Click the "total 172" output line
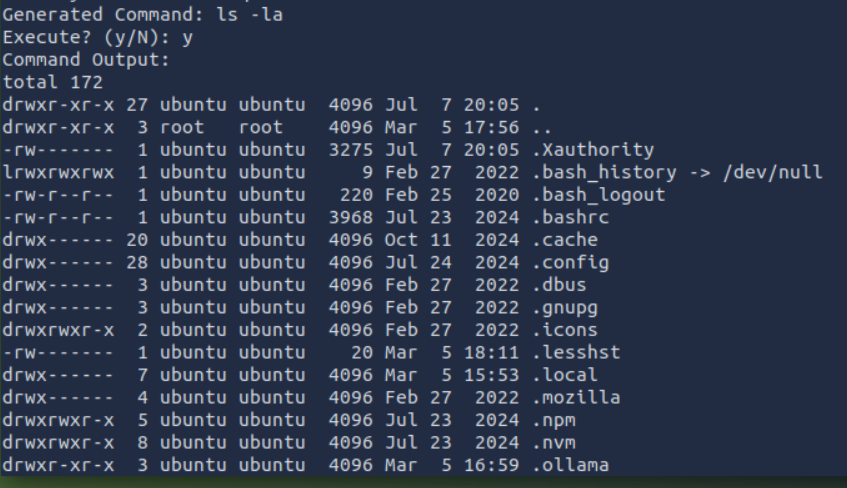 coord(53,83)
